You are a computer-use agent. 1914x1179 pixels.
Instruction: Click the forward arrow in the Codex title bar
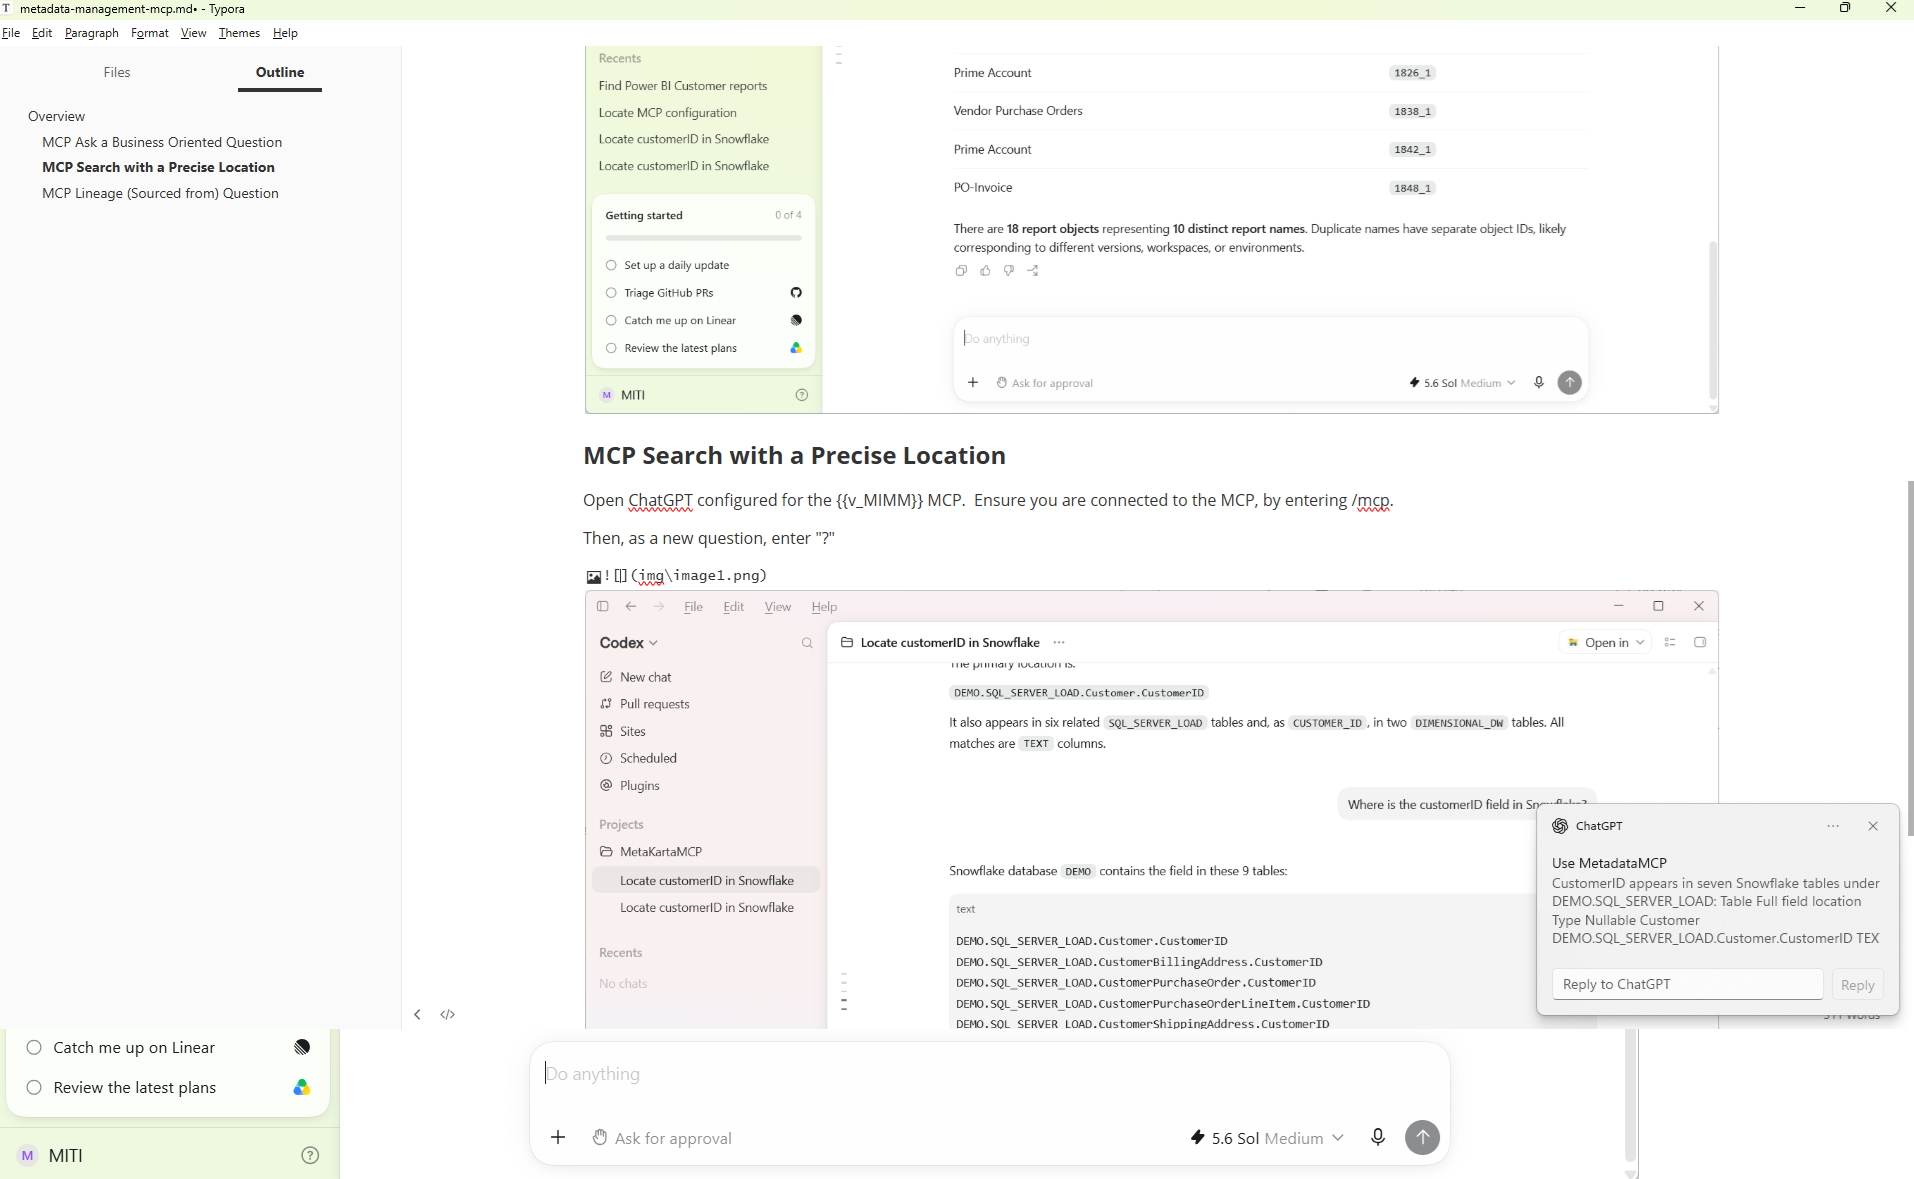(658, 606)
